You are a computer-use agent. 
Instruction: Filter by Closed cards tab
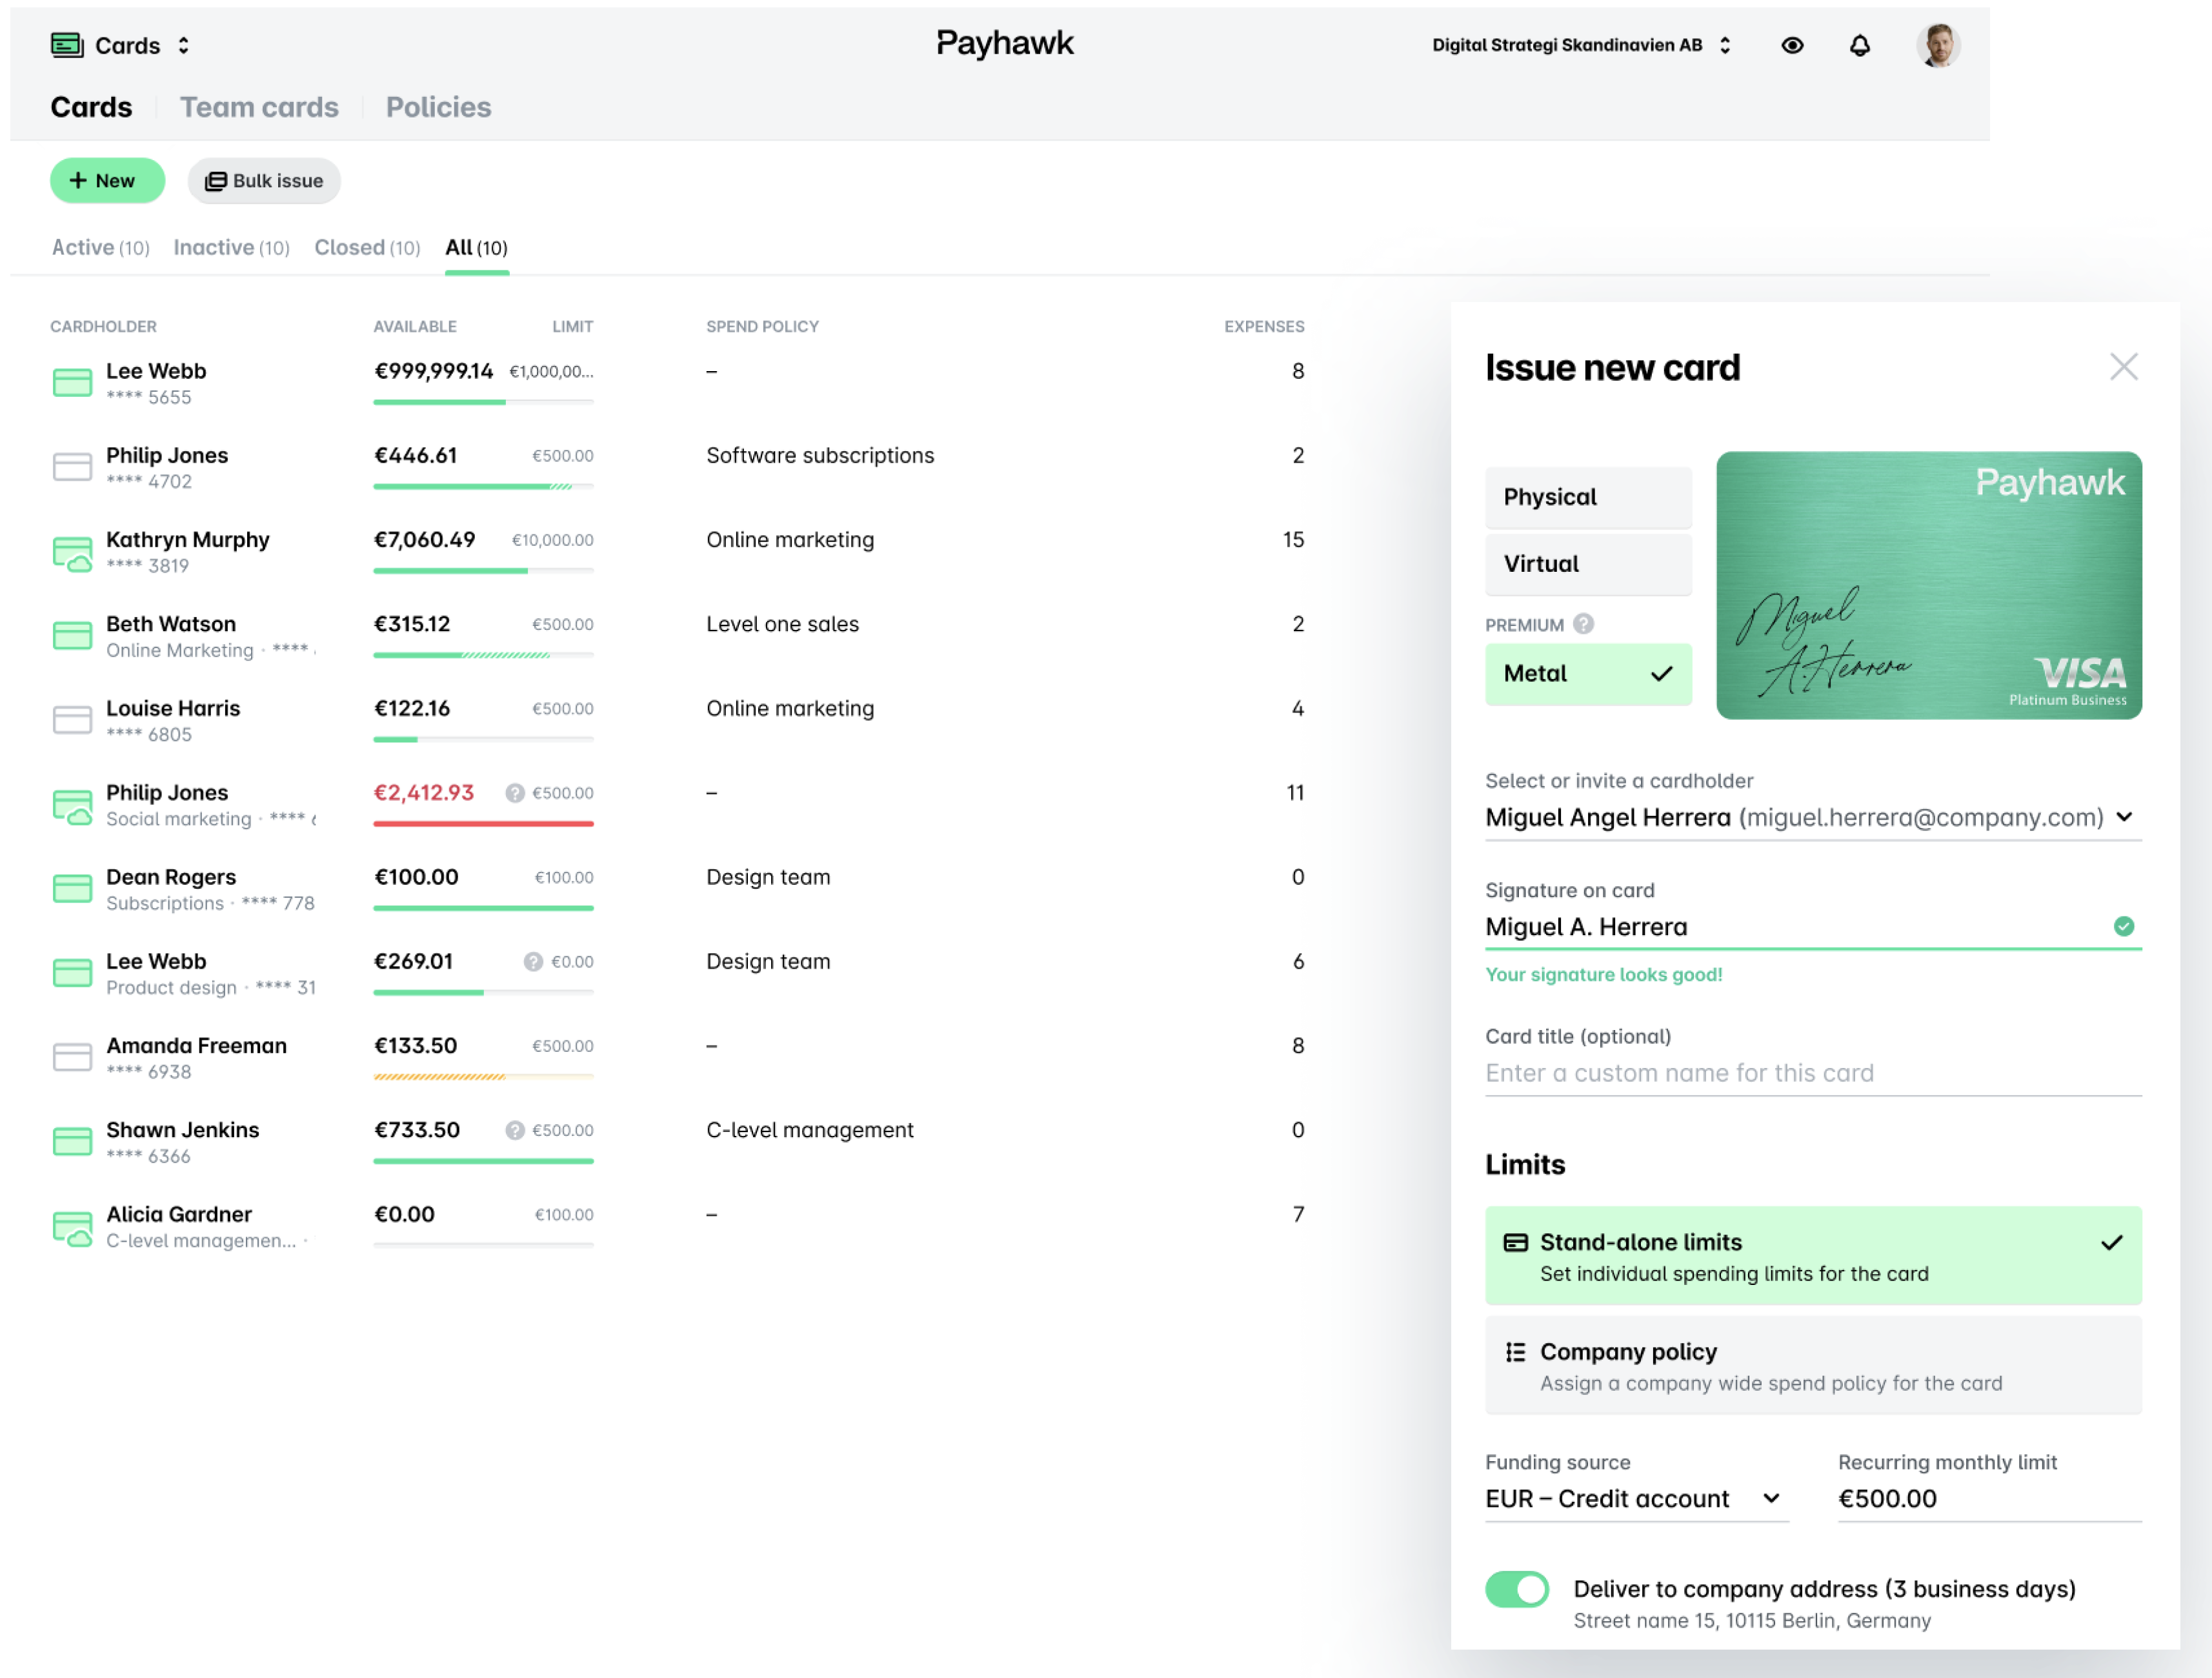(367, 247)
